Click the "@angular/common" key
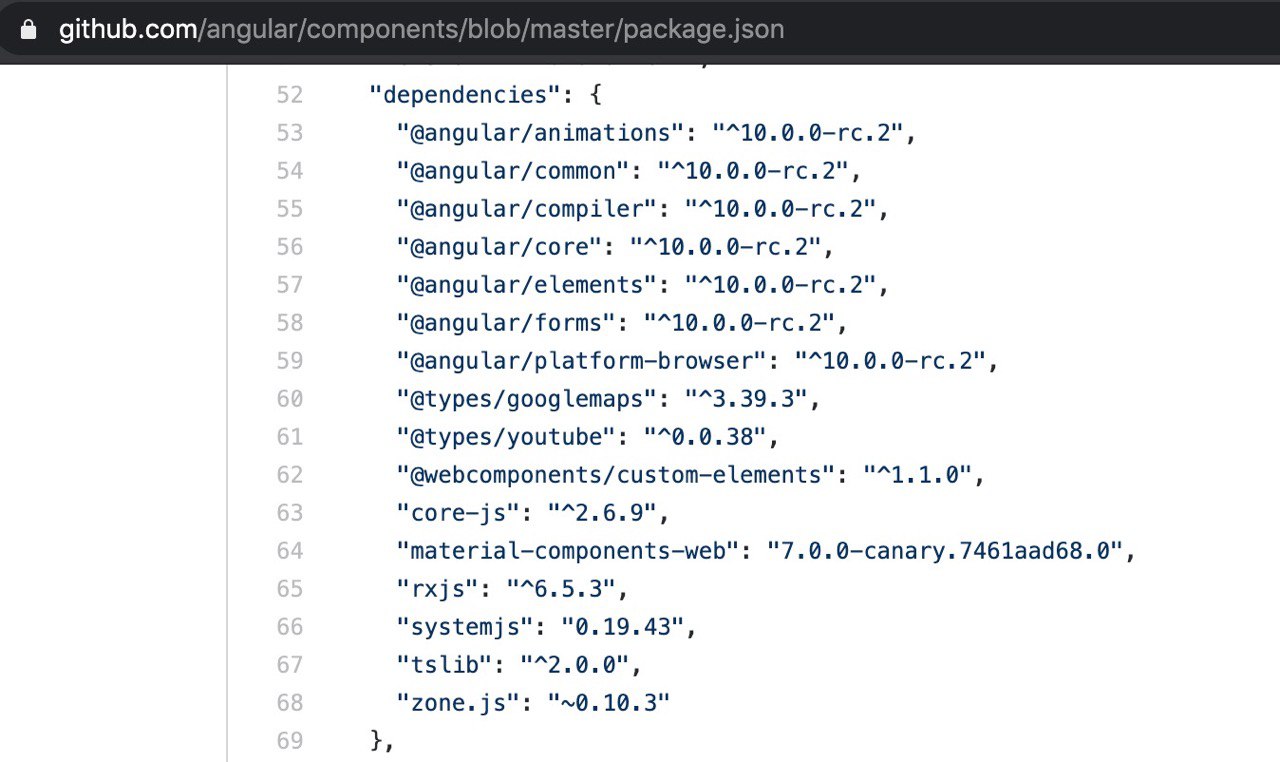This screenshot has width=1280, height=762. coord(512,171)
